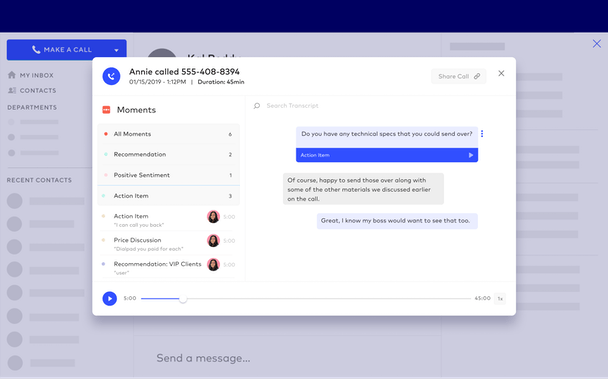Click the Share Call button
Viewport: 608px width, 380px height.
(x=458, y=76)
